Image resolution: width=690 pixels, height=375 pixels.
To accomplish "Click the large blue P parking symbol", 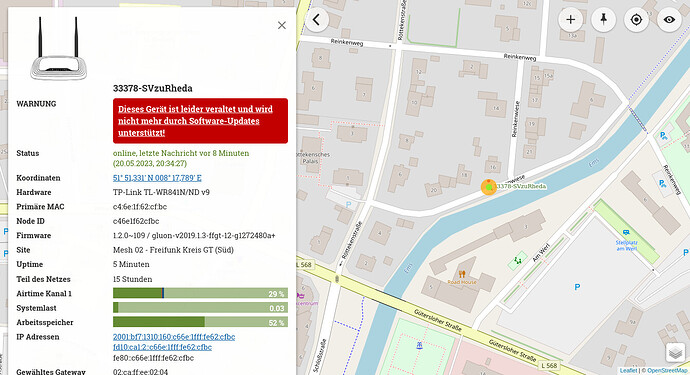I will (577, 287).
